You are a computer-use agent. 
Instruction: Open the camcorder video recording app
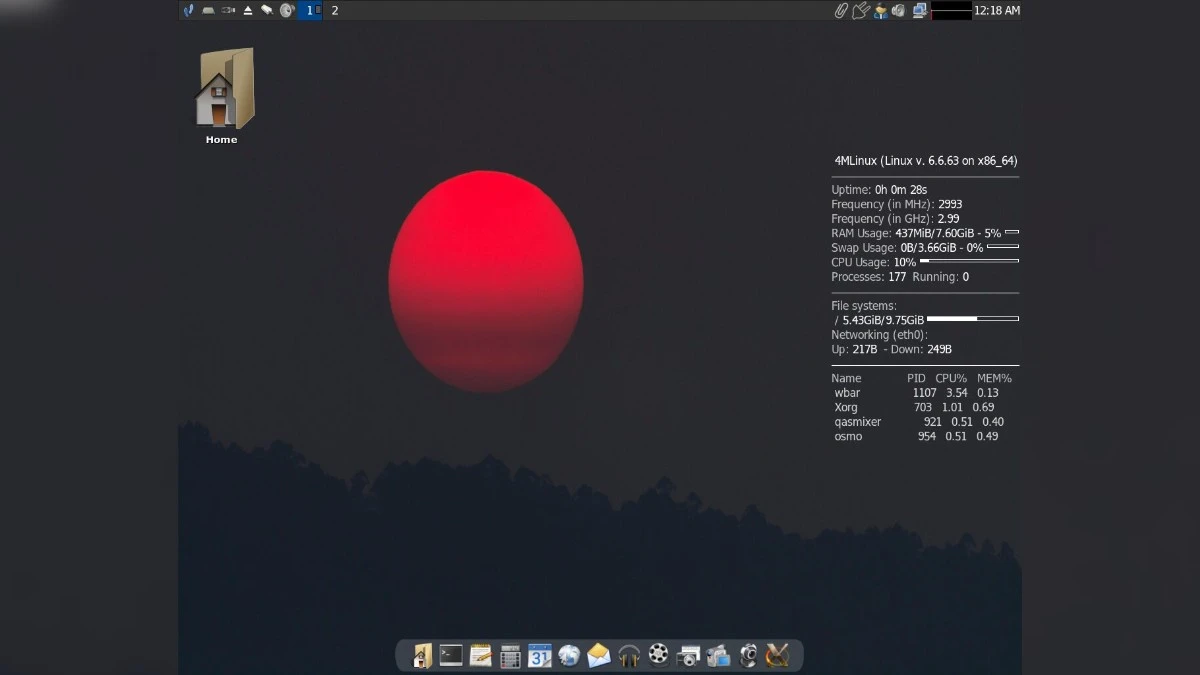click(x=718, y=655)
